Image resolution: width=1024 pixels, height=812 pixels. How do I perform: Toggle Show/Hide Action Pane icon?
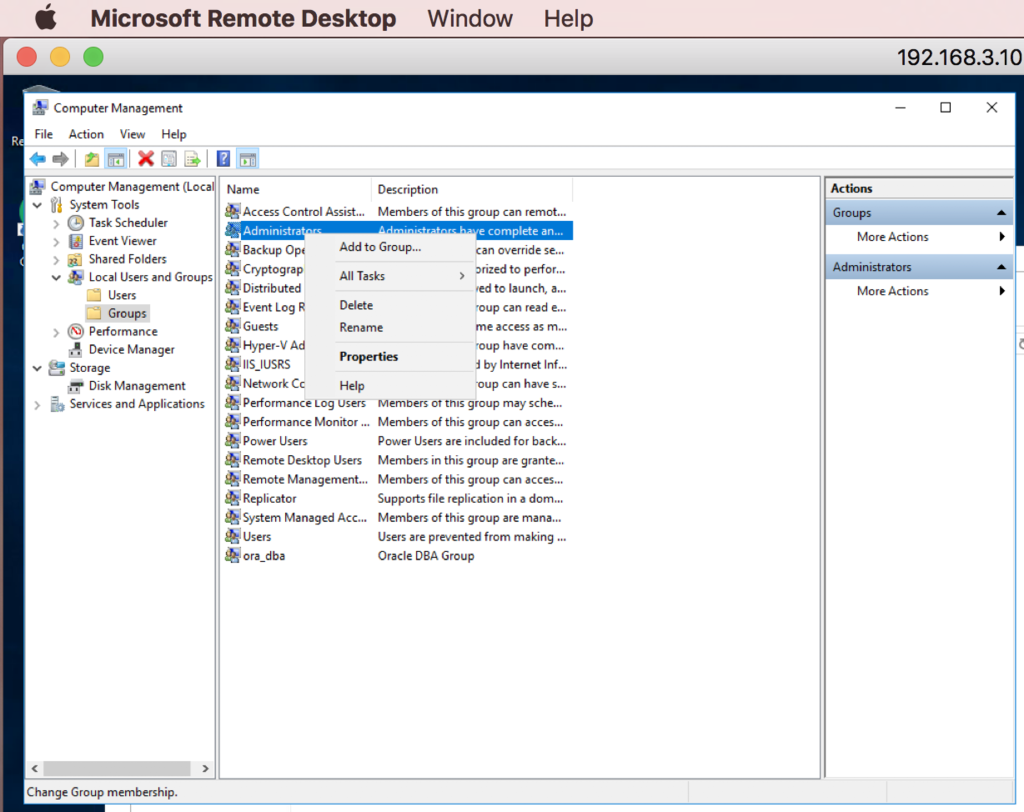coord(248,159)
